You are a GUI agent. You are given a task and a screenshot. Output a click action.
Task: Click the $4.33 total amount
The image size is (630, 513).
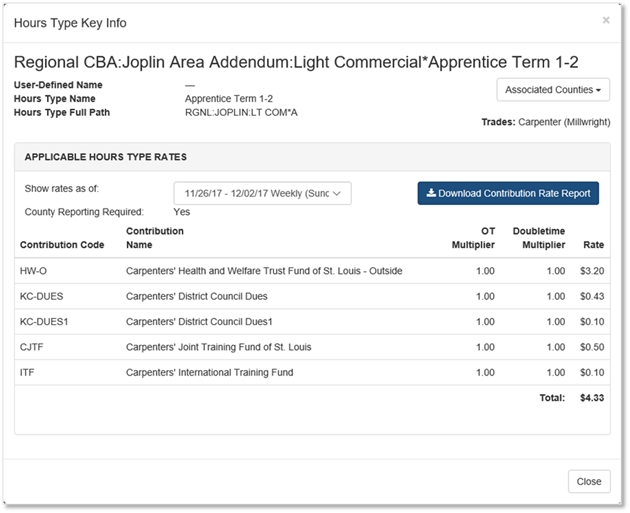pyautogui.click(x=591, y=398)
